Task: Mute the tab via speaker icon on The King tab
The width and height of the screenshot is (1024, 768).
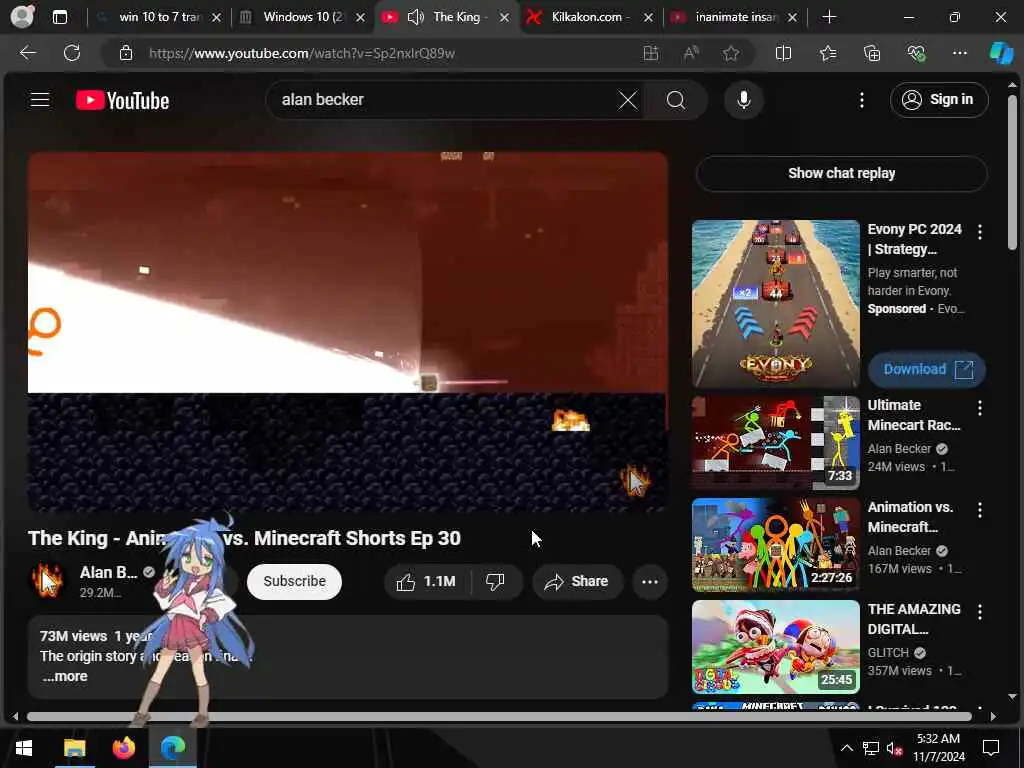Action: (416, 17)
